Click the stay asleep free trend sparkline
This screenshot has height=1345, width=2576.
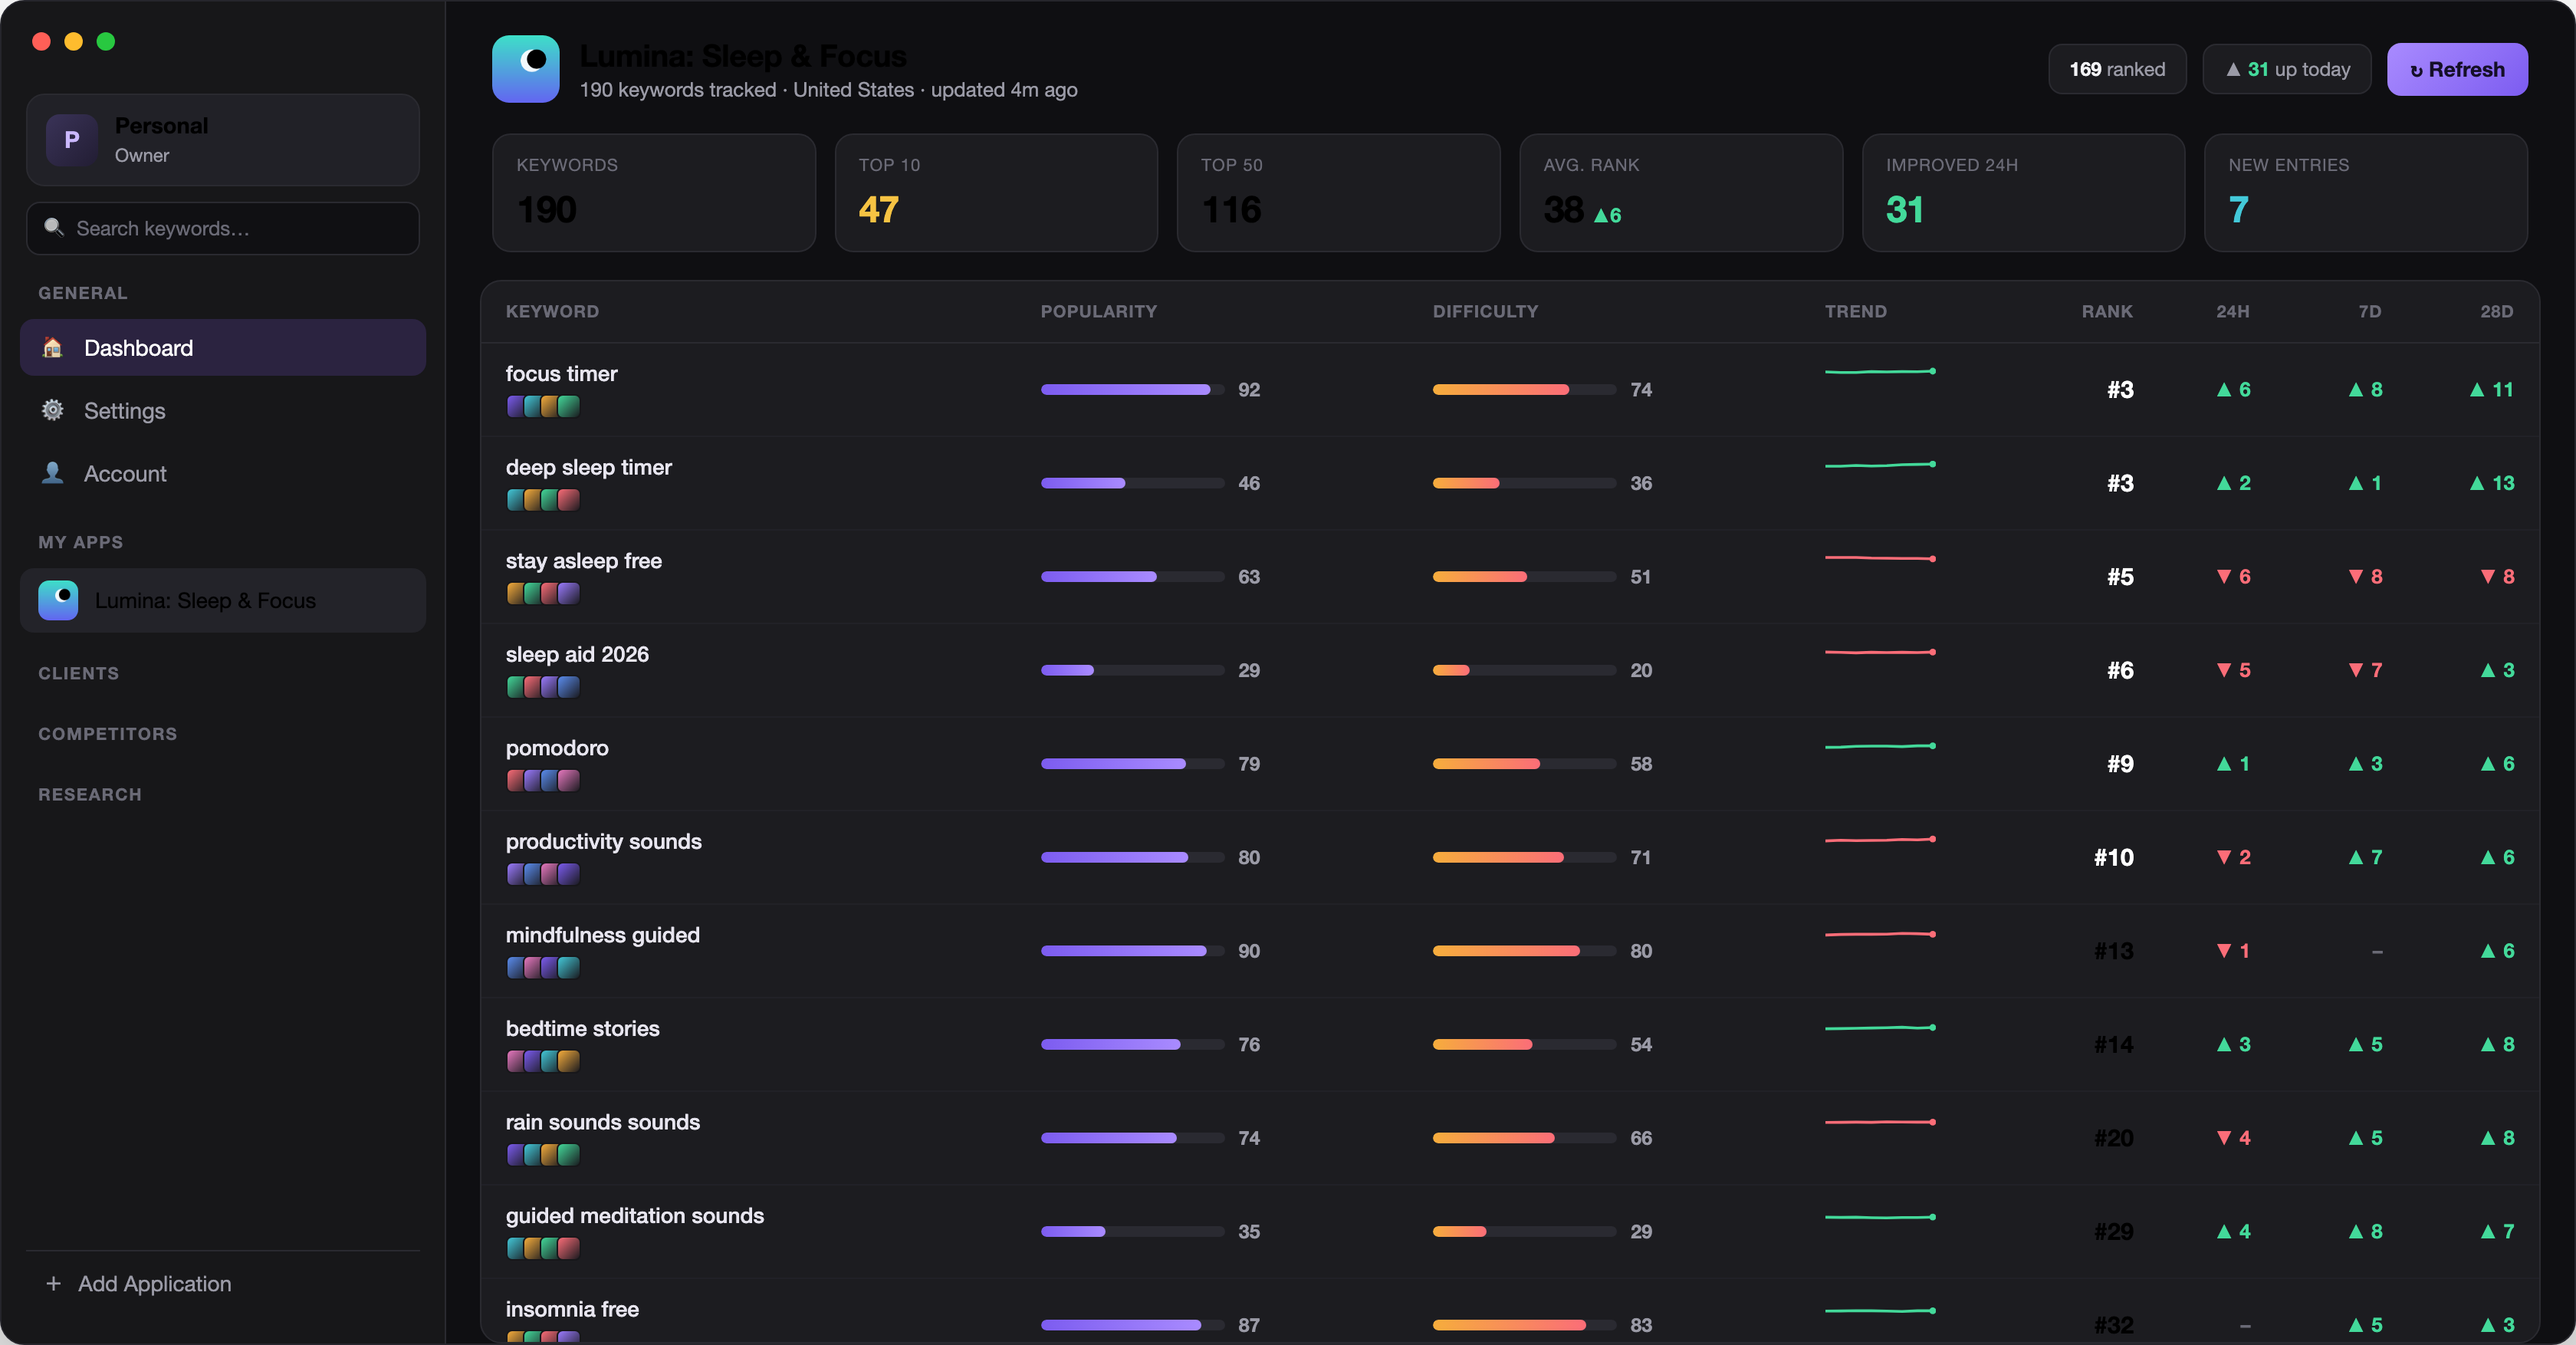tap(1880, 558)
